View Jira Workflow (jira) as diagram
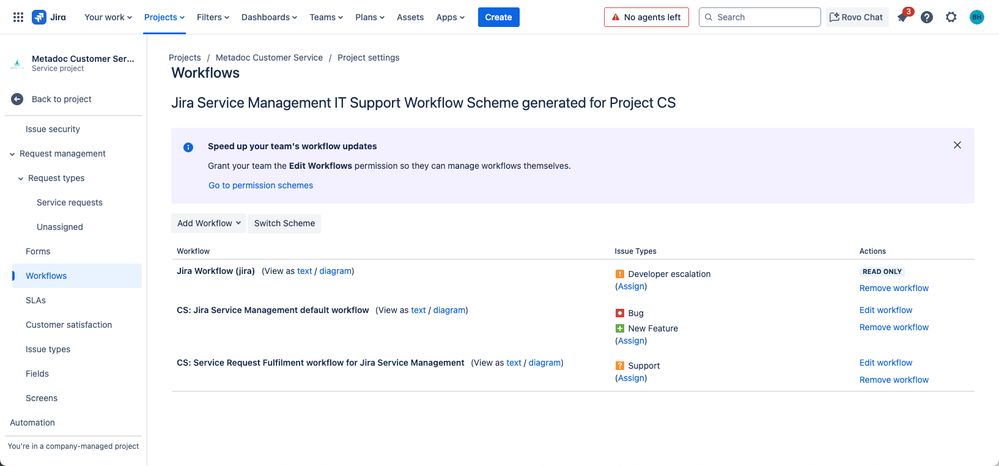This screenshot has width=999, height=466. (x=335, y=271)
